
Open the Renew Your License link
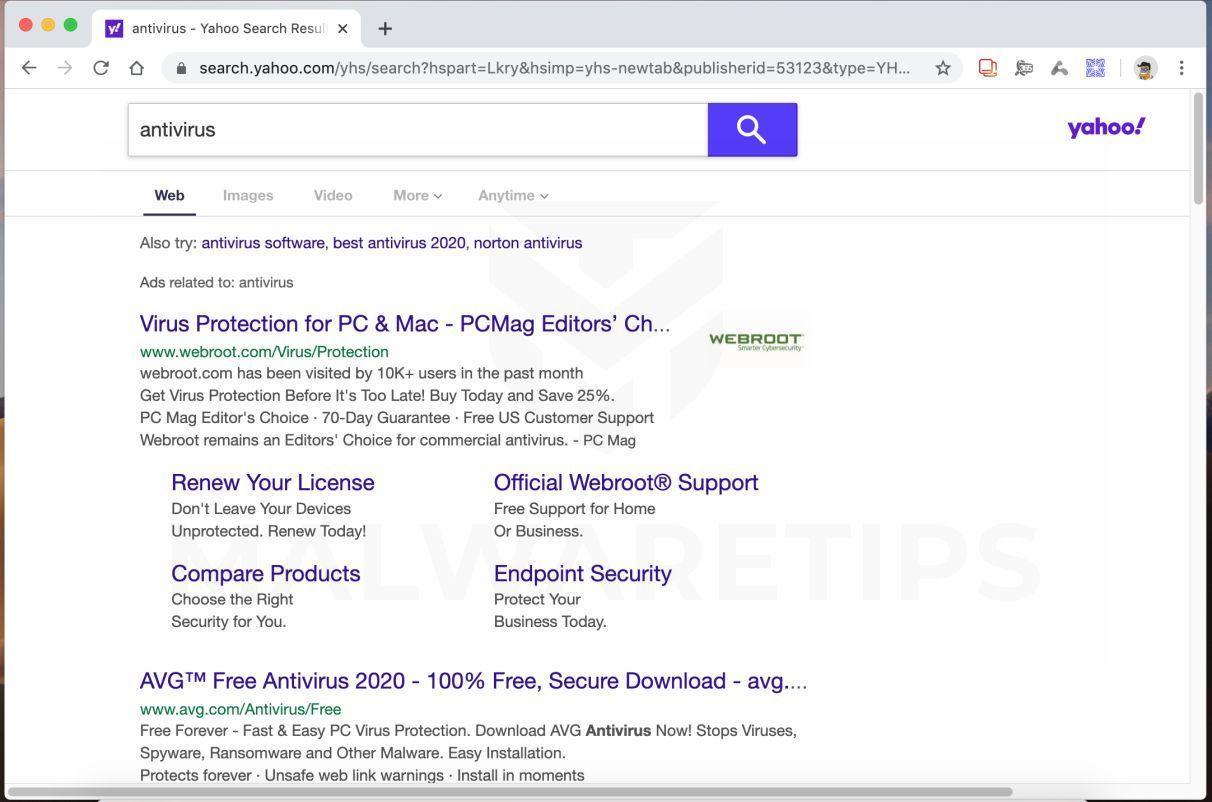coord(272,483)
